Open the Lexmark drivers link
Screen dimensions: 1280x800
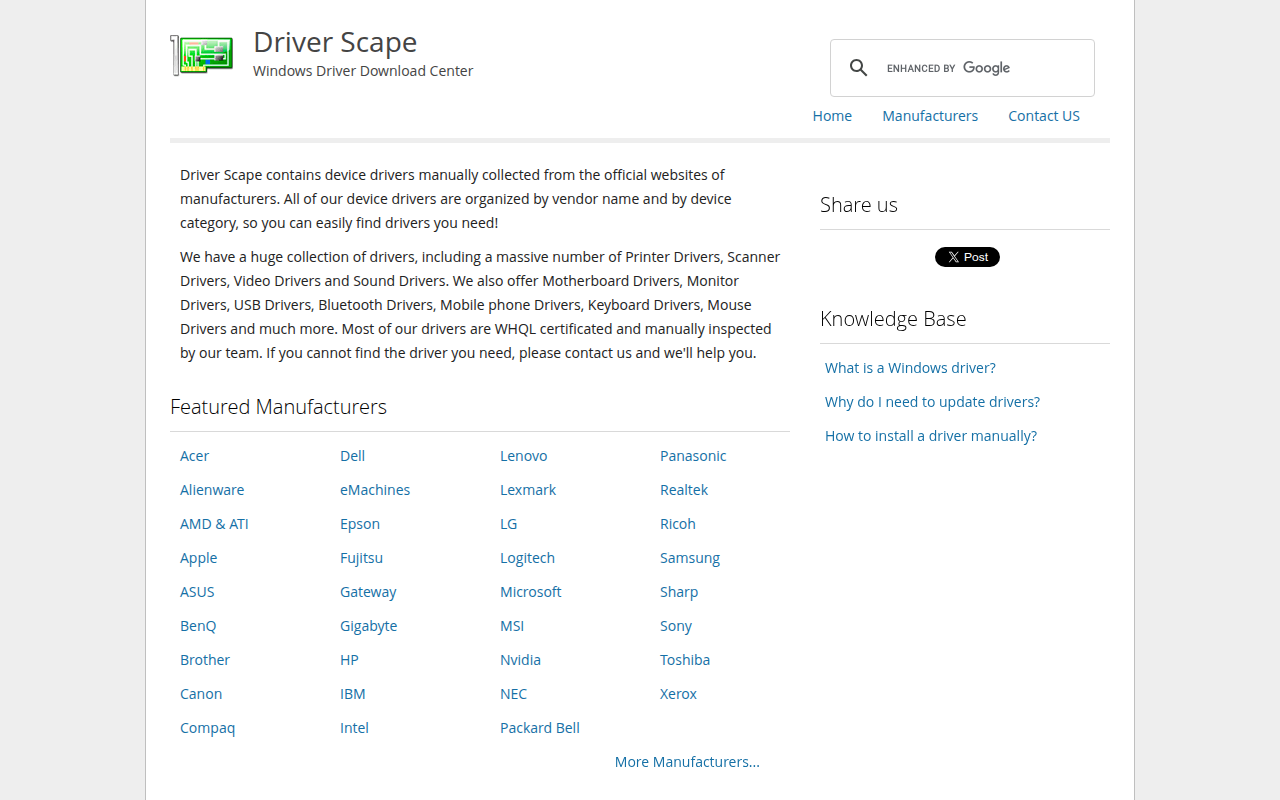[x=528, y=490]
